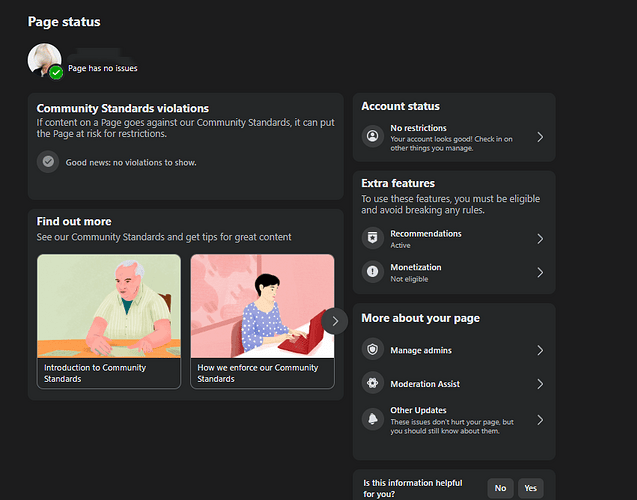Open How we enforce Community Standards card
The width and height of the screenshot is (637, 500).
point(262,321)
